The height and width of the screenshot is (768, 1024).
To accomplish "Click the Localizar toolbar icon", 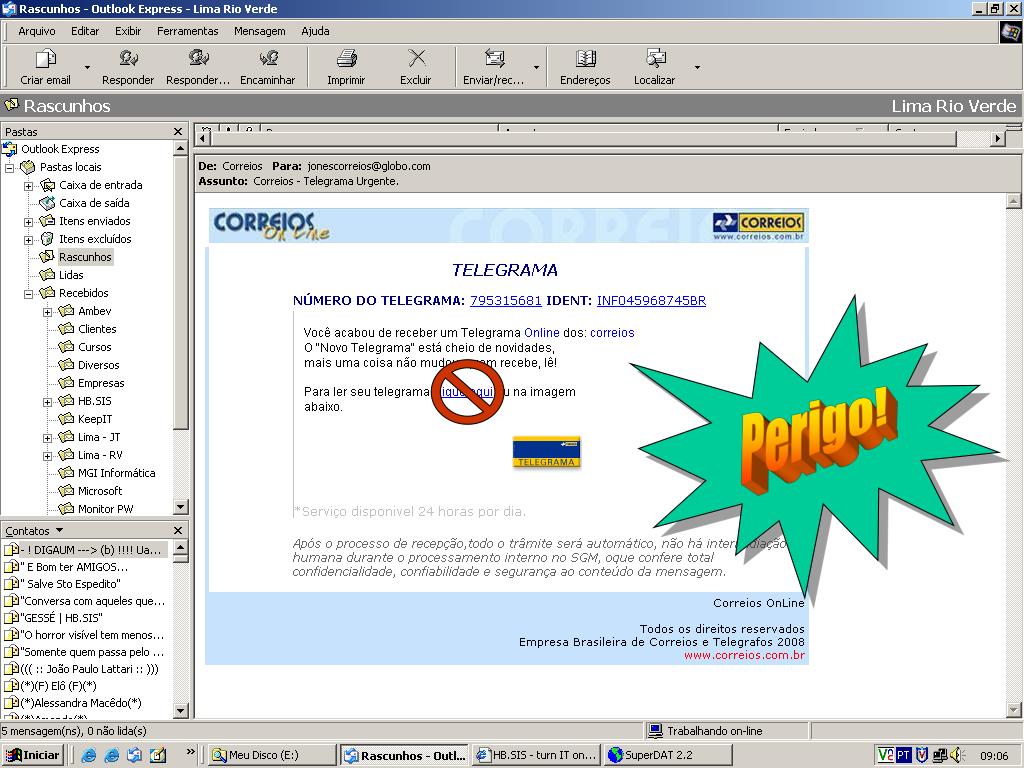I will (655, 59).
